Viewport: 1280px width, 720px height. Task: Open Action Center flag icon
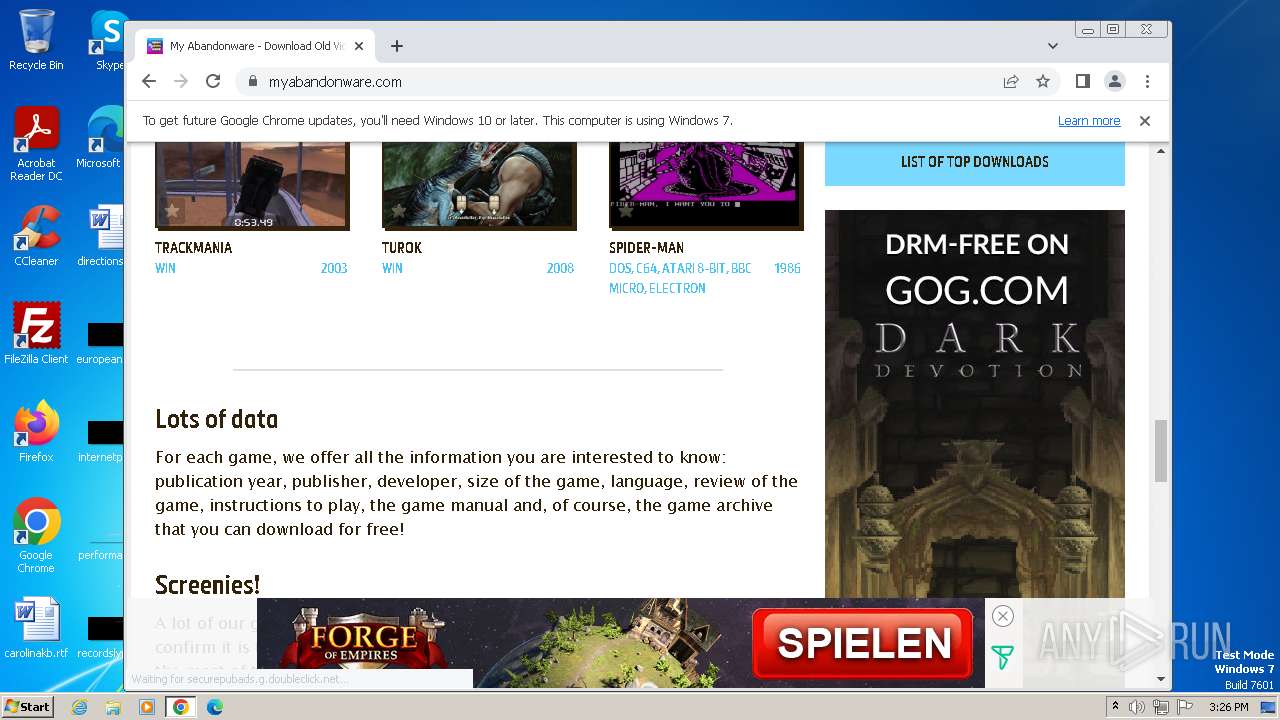point(1184,707)
